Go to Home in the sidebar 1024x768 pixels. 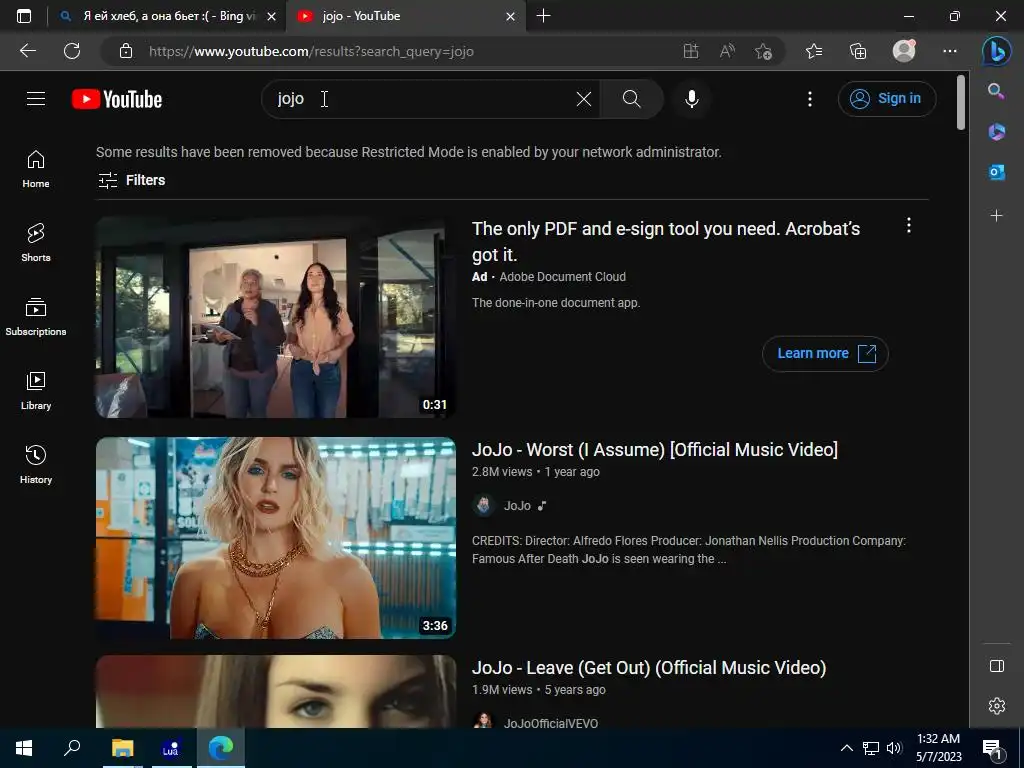point(36,169)
